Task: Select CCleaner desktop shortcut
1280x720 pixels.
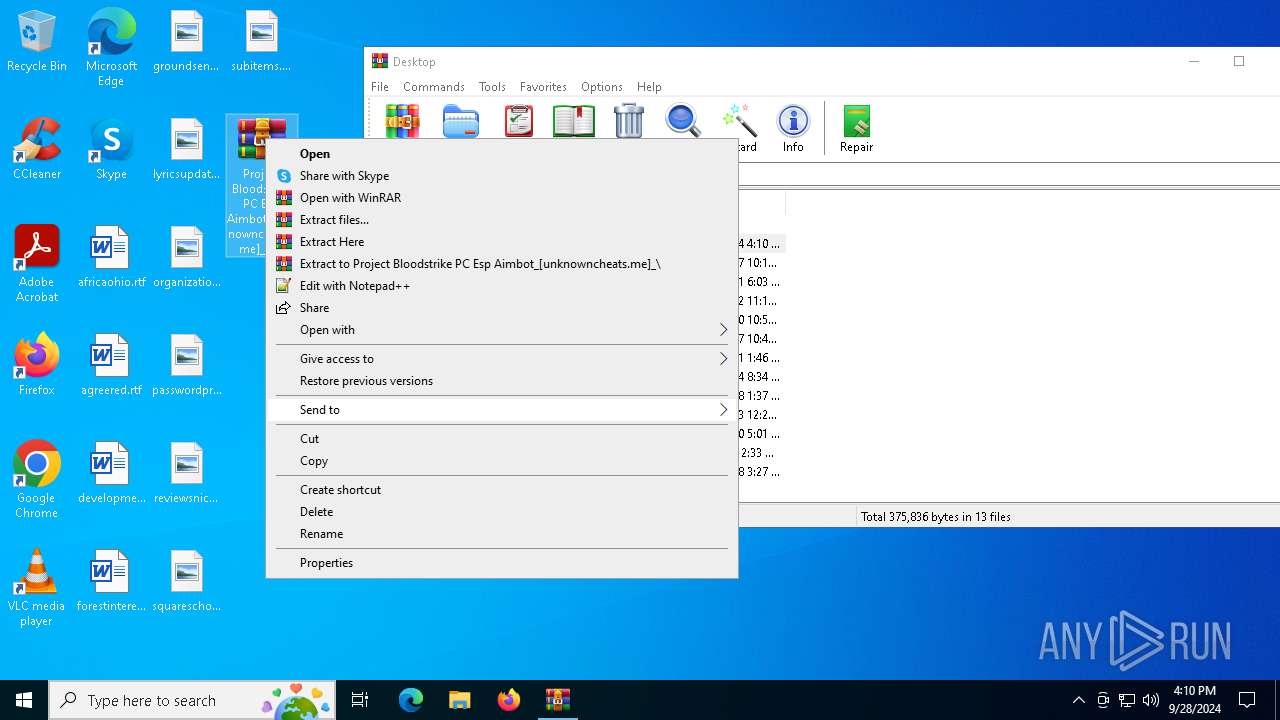Action: click(x=37, y=149)
